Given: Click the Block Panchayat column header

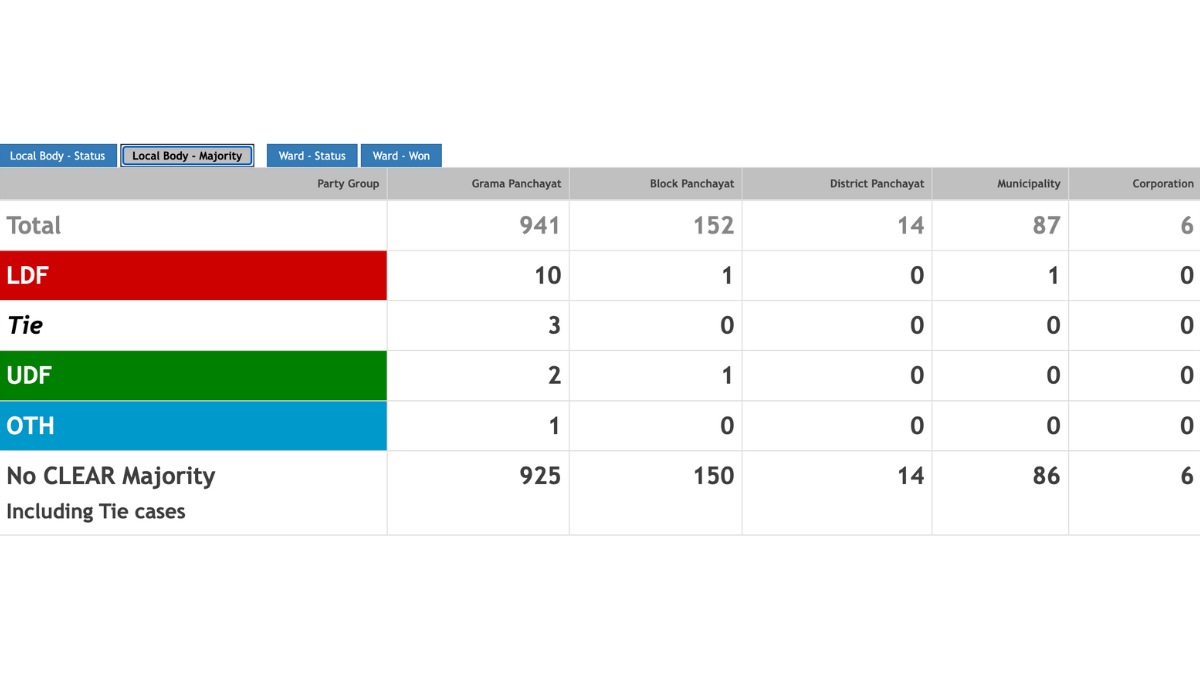Looking at the screenshot, I should (691, 184).
